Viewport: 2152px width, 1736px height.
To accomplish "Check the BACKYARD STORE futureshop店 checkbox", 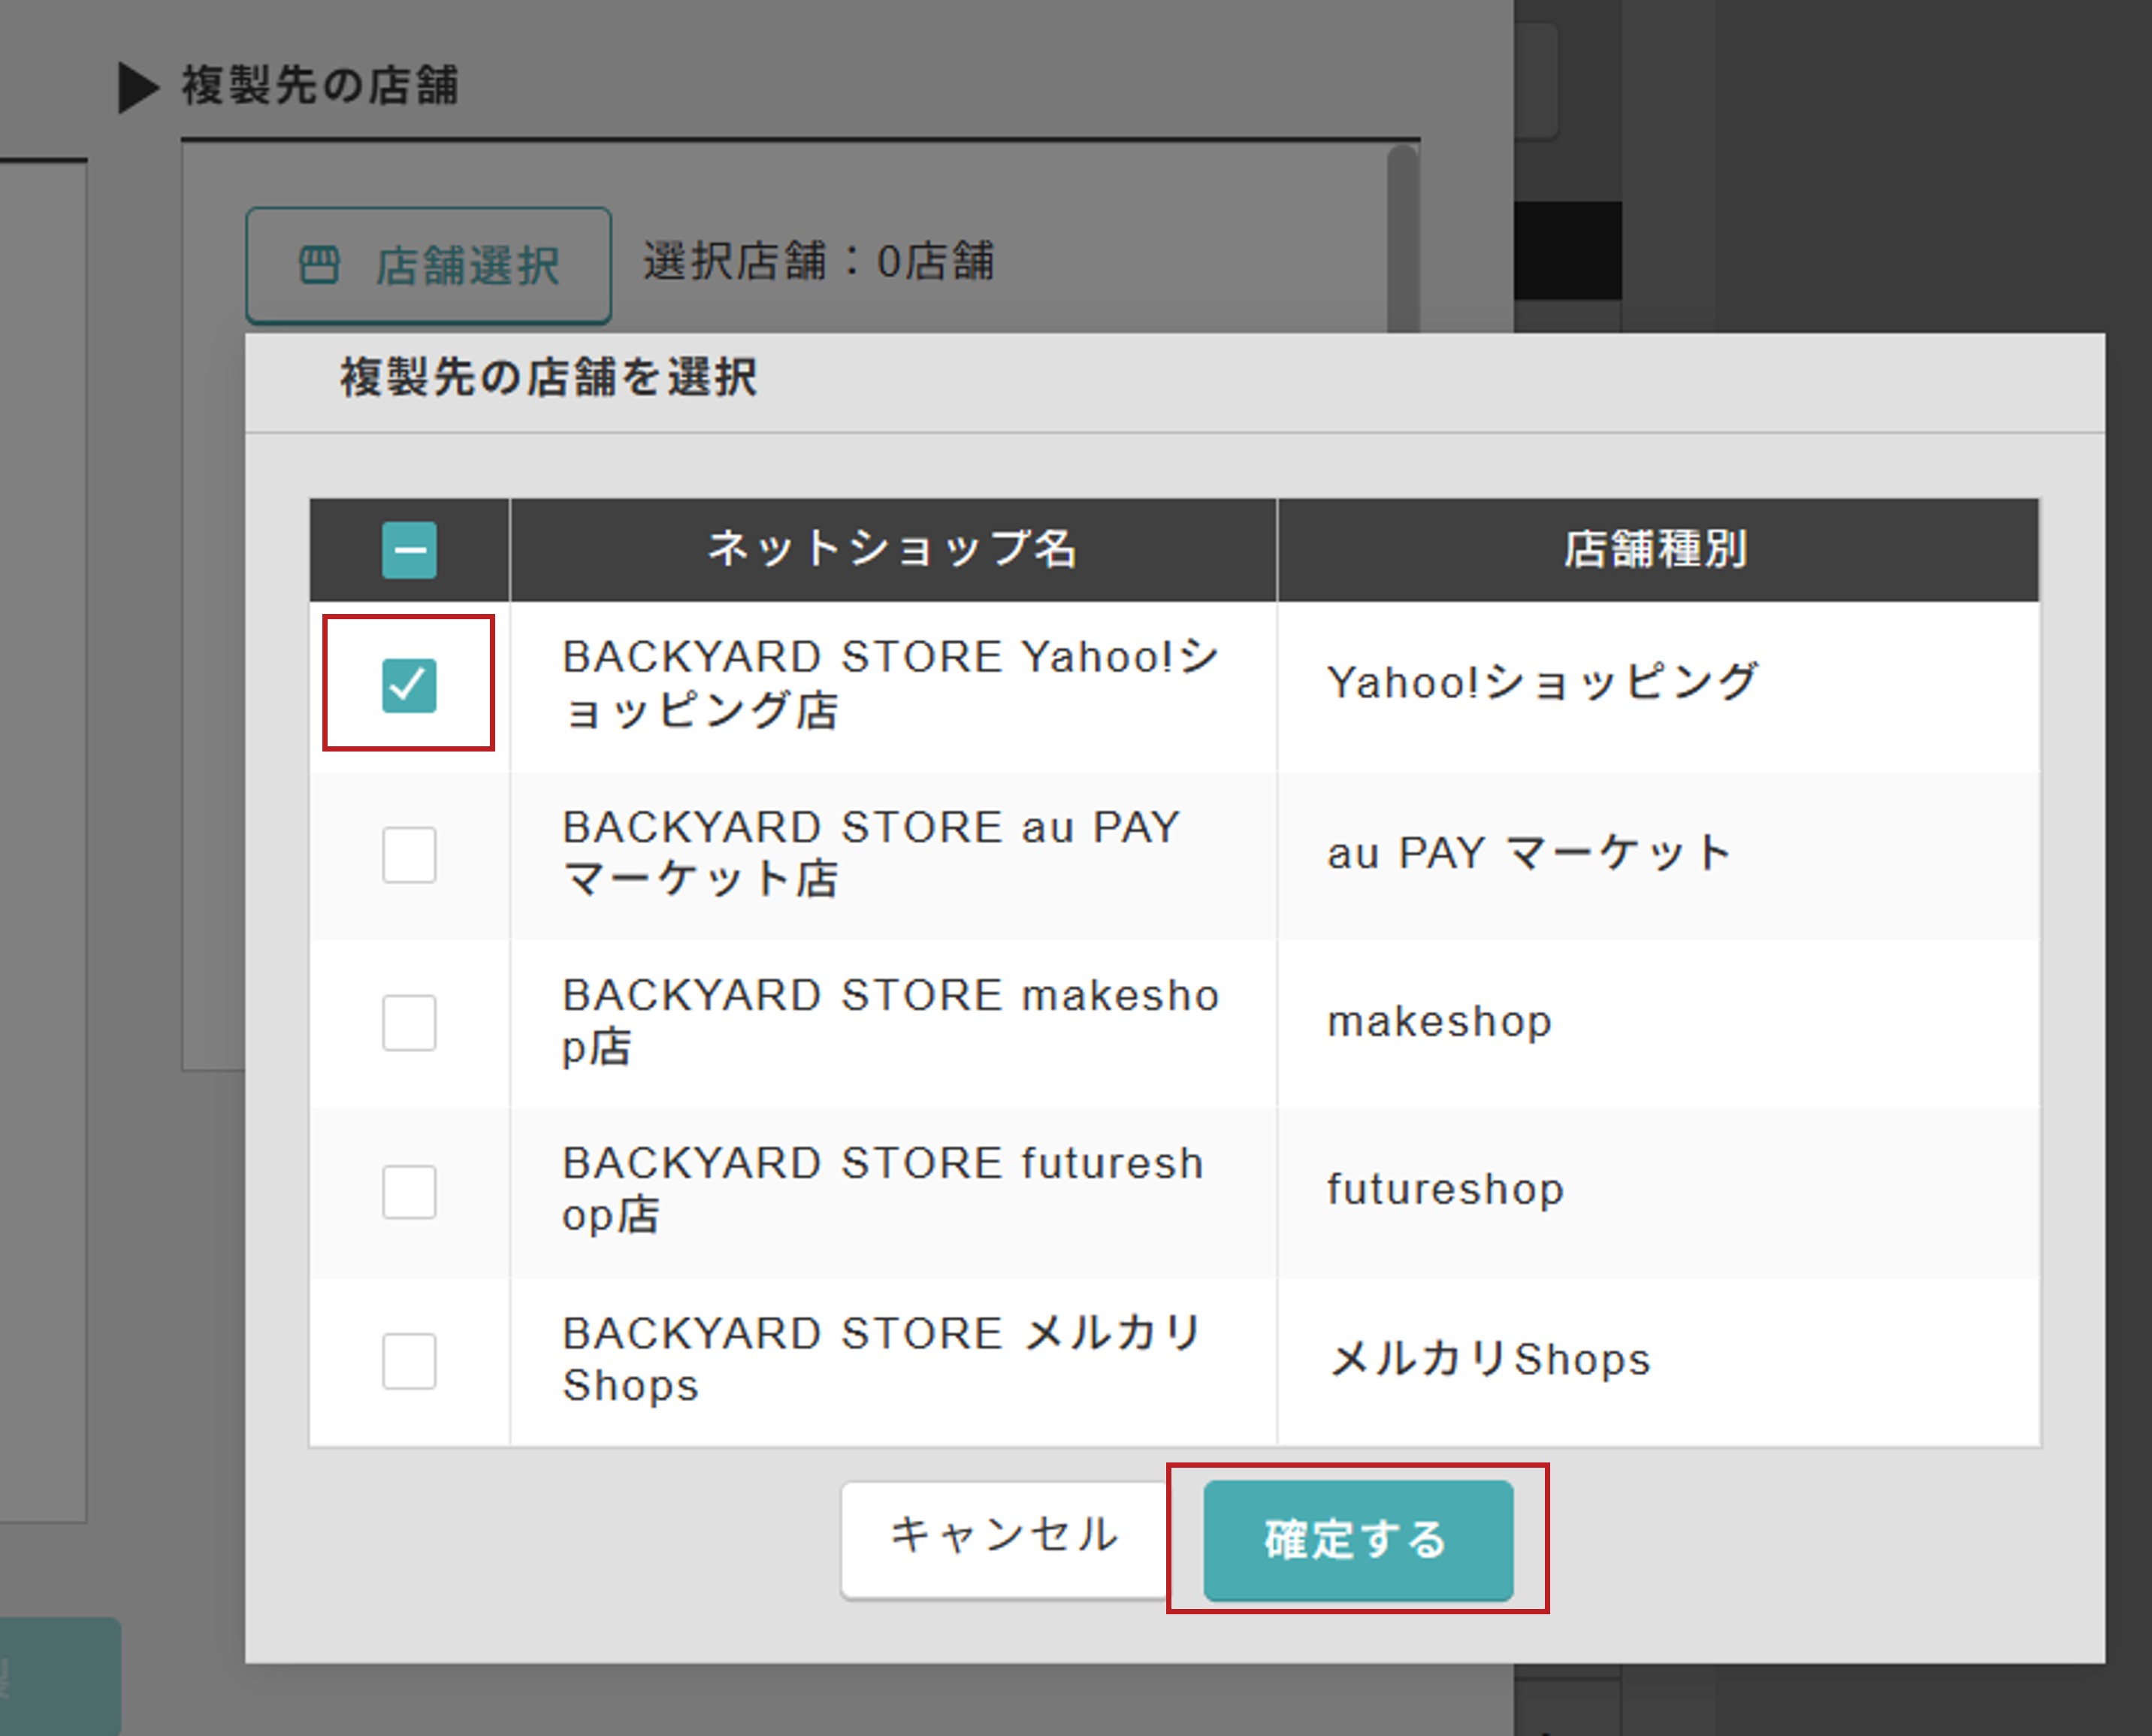I will coord(409,1191).
